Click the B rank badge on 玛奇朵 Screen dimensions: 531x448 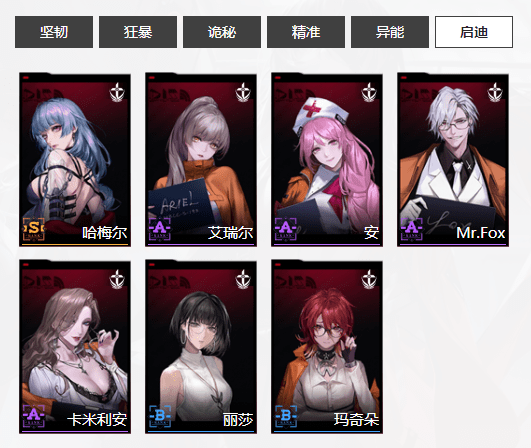point(286,416)
